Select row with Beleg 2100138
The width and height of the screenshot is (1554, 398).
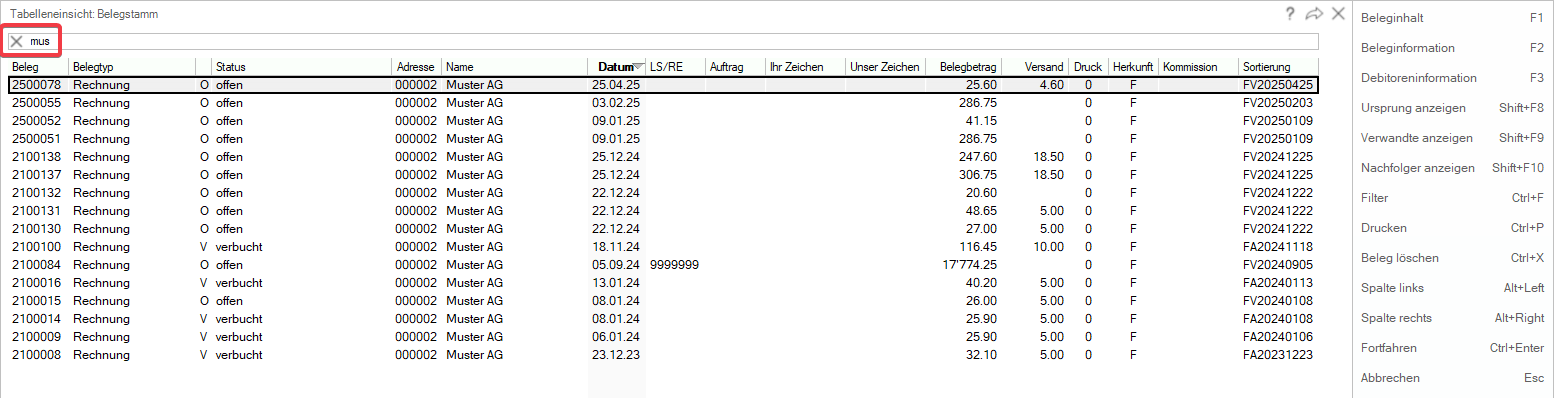[663, 157]
